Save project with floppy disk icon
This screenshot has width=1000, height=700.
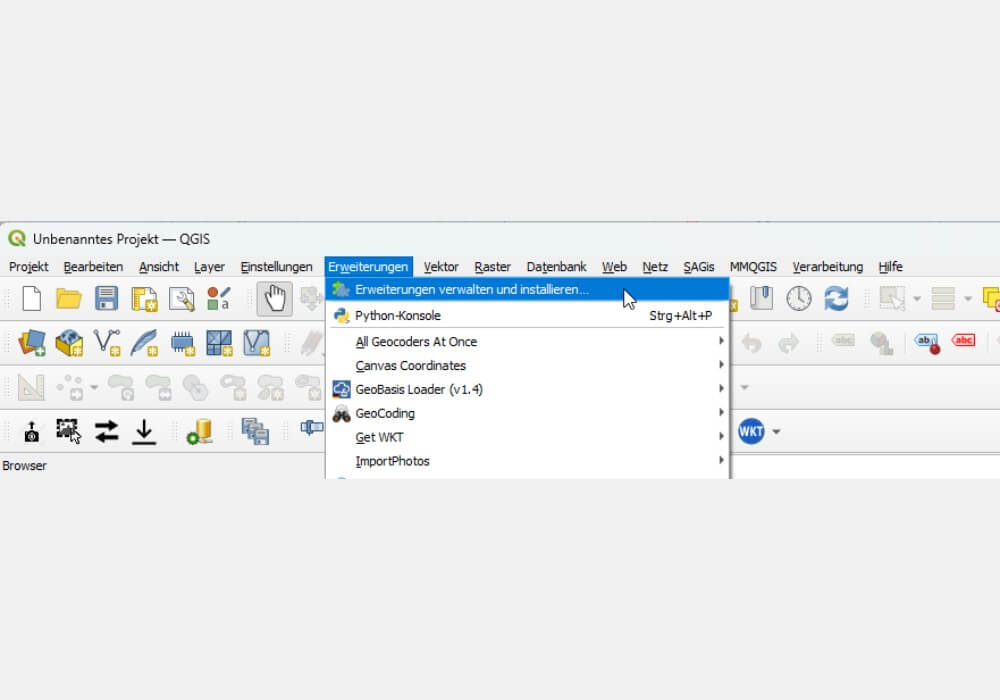[x=107, y=298]
